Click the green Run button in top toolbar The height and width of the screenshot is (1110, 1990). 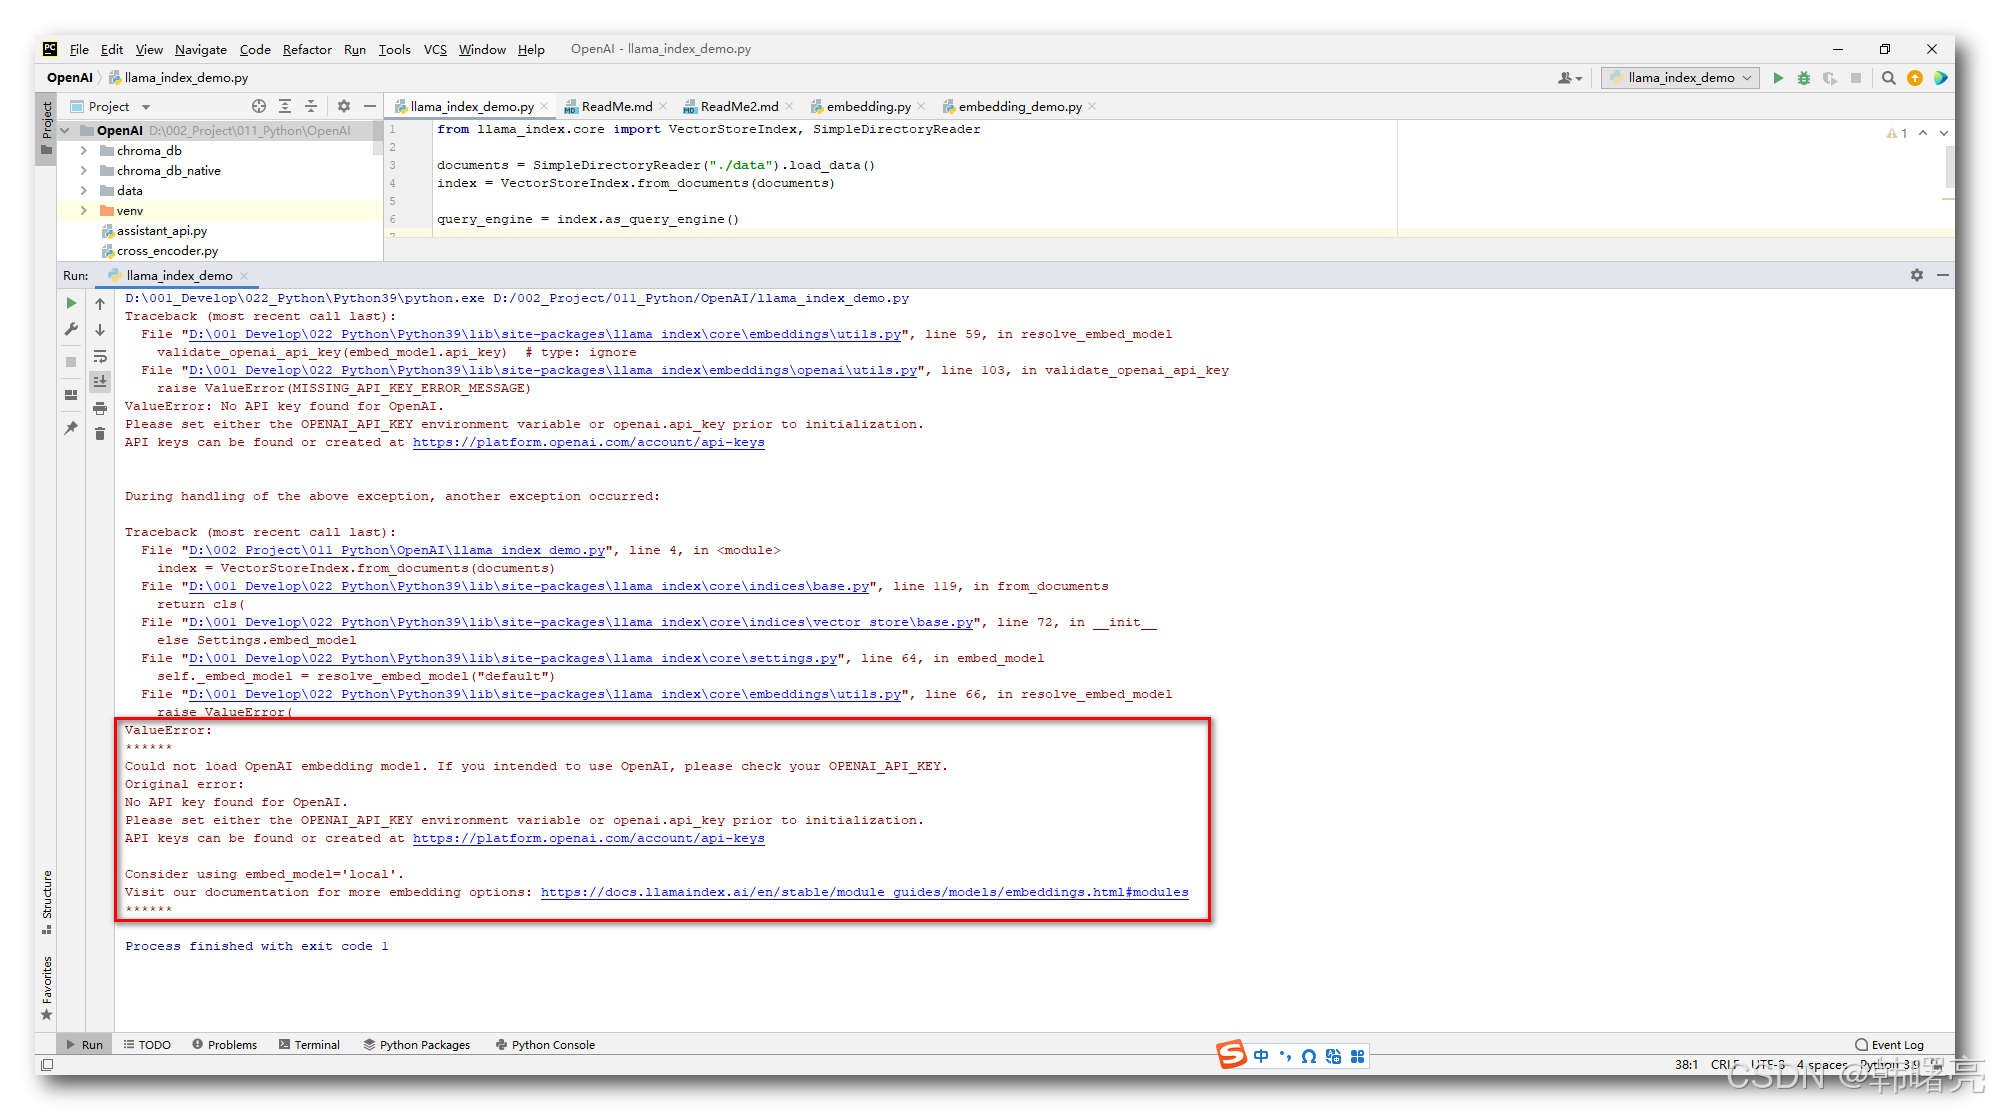[x=1778, y=78]
